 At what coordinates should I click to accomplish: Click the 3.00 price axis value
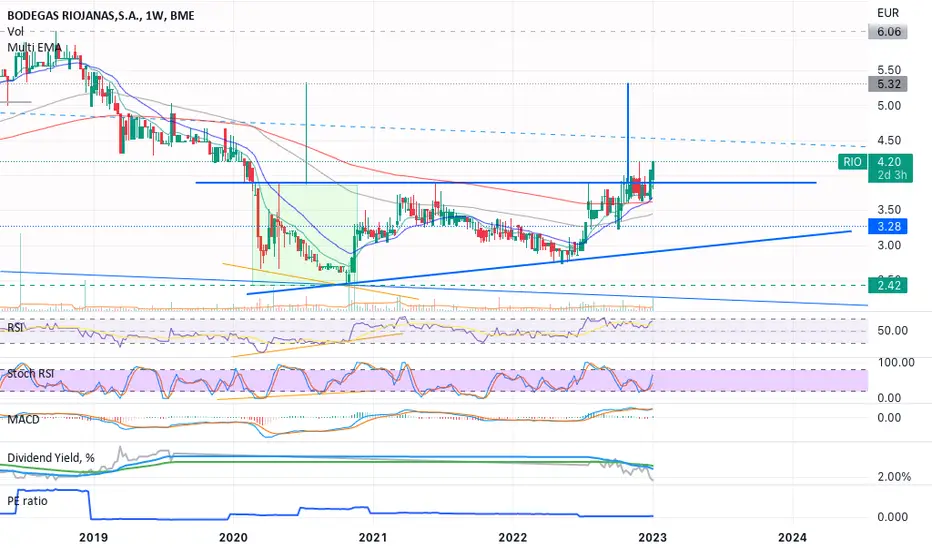click(x=889, y=245)
